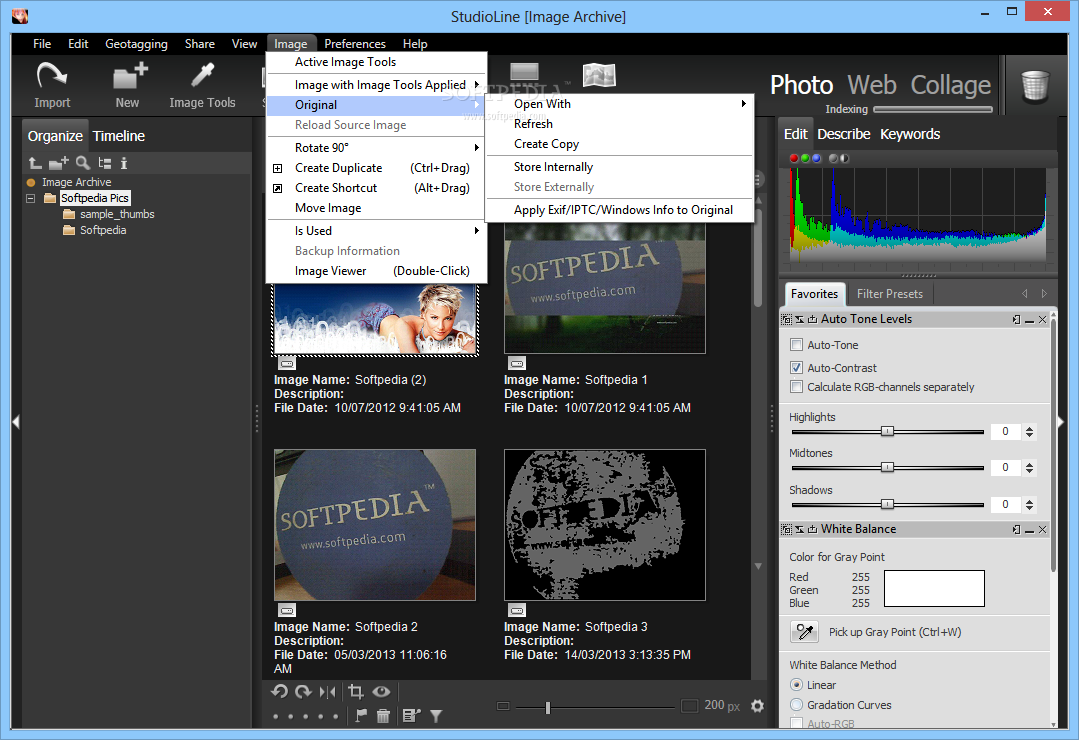Collapse the right panel with the edge arrow
Image resolution: width=1079 pixels, height=740 pixels.
click(1060, 421)
